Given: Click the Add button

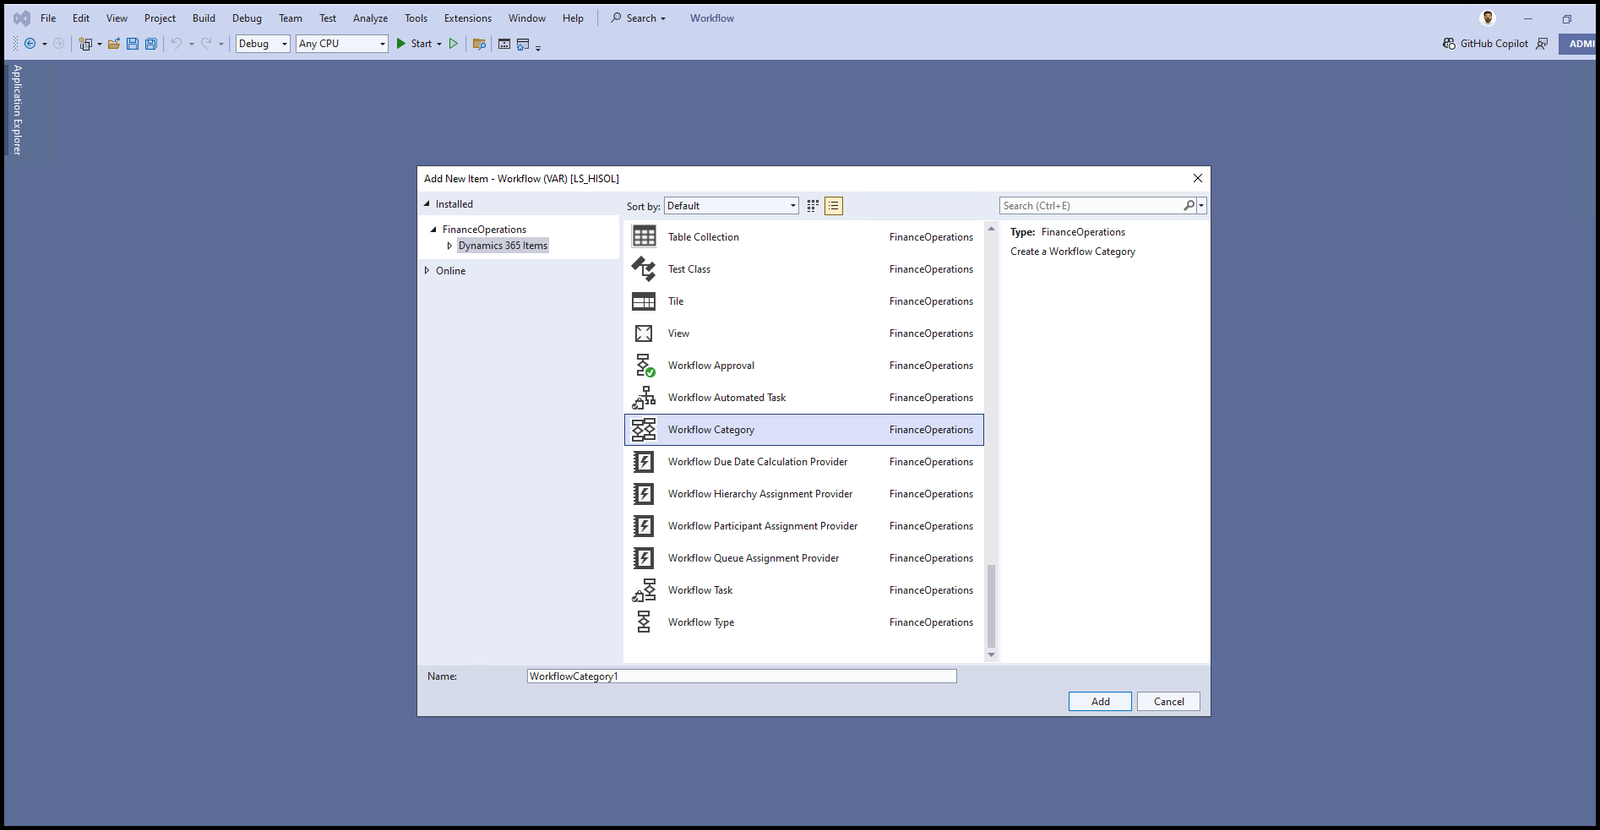Looking at the screenshot, I should pyautogui.click(x=1100, y=701).
